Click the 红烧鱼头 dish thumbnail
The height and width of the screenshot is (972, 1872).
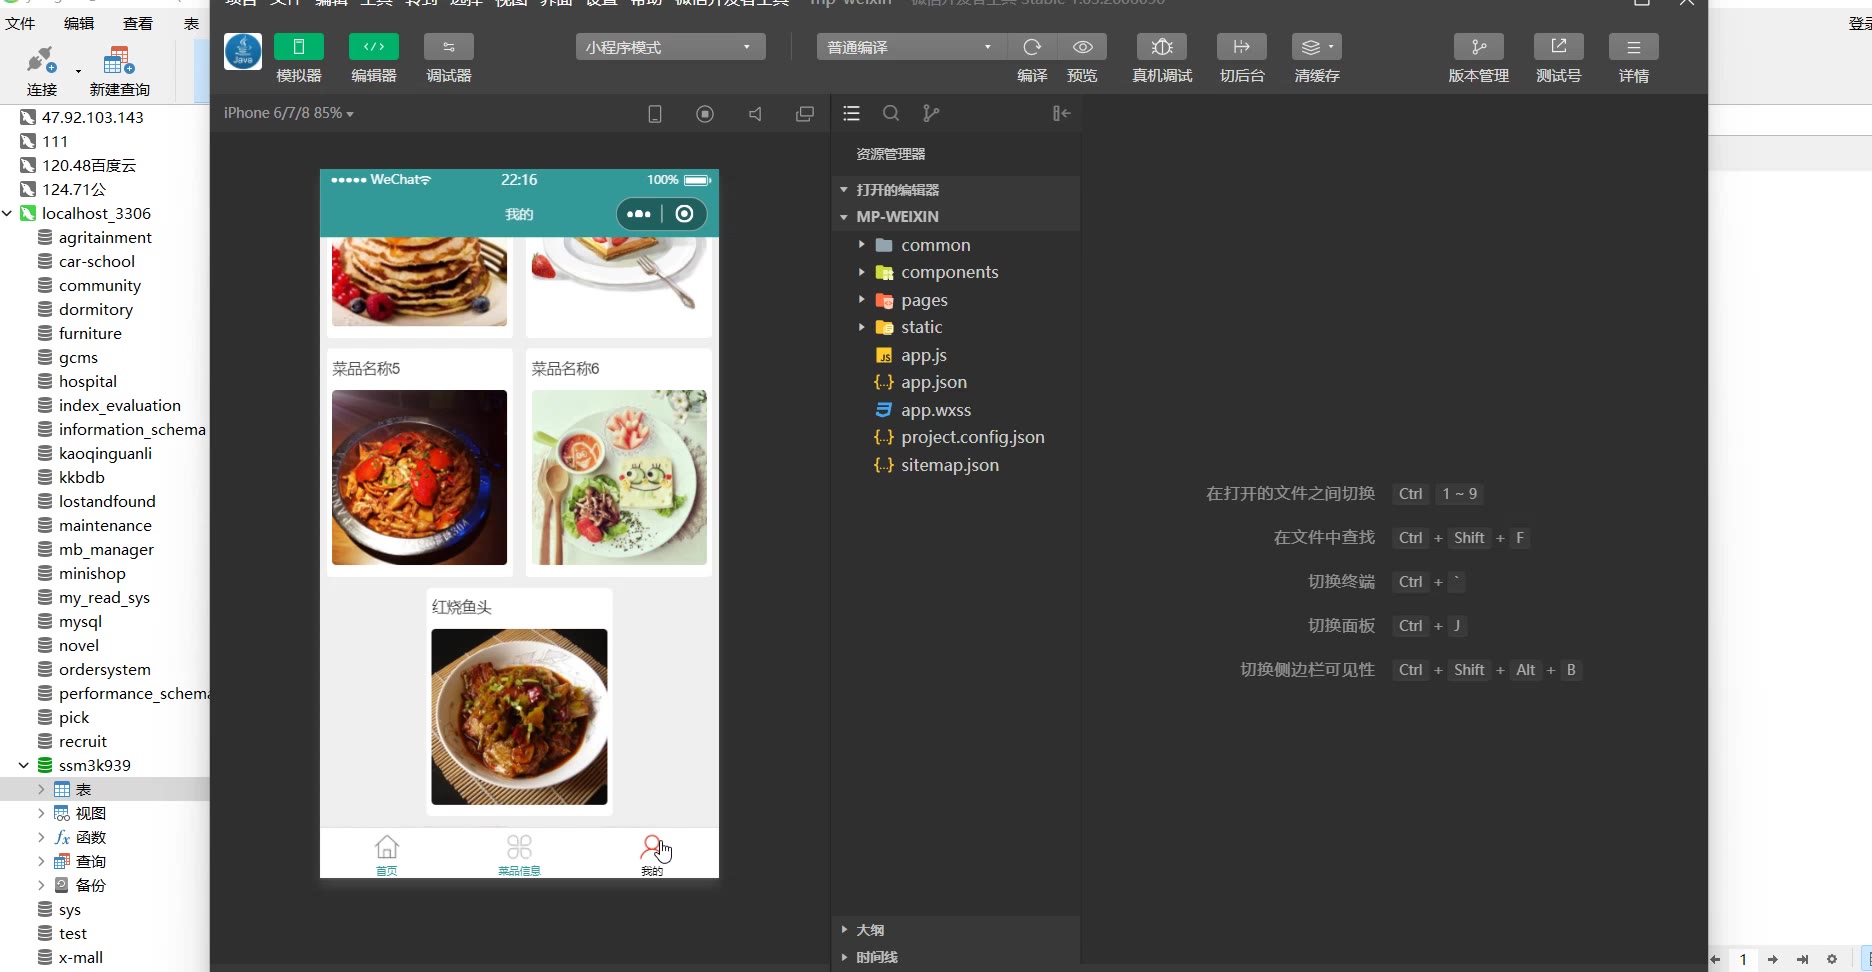(519, 716)
